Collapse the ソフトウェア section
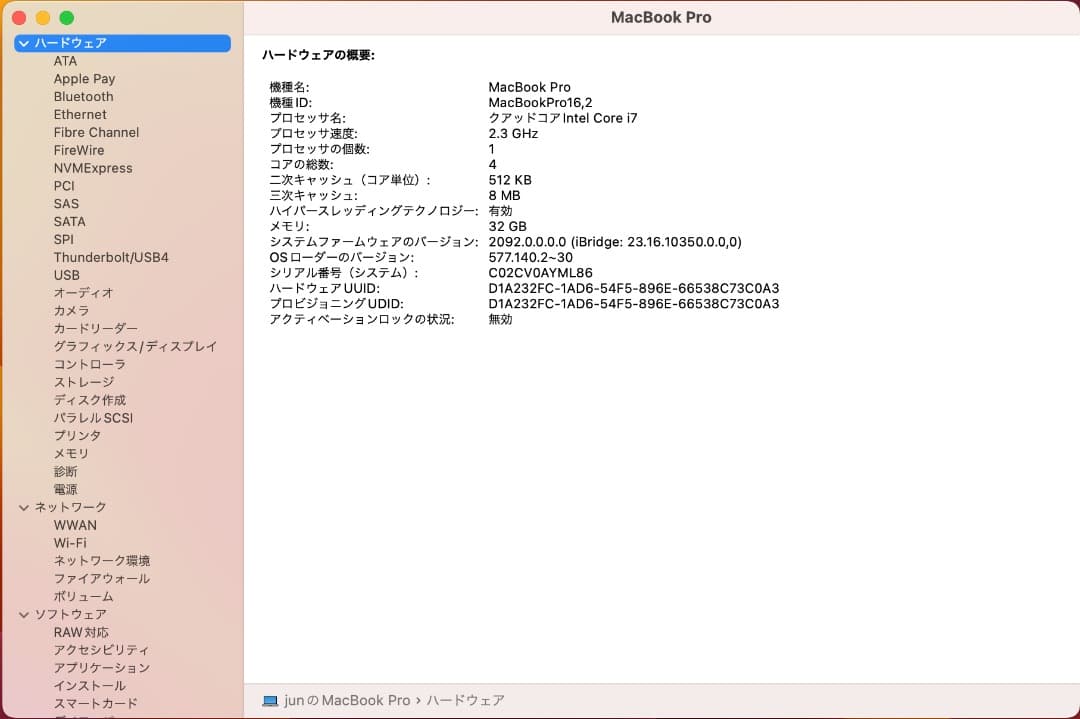The height and width of the screenshot is (719, 1080). coord(24,614)
